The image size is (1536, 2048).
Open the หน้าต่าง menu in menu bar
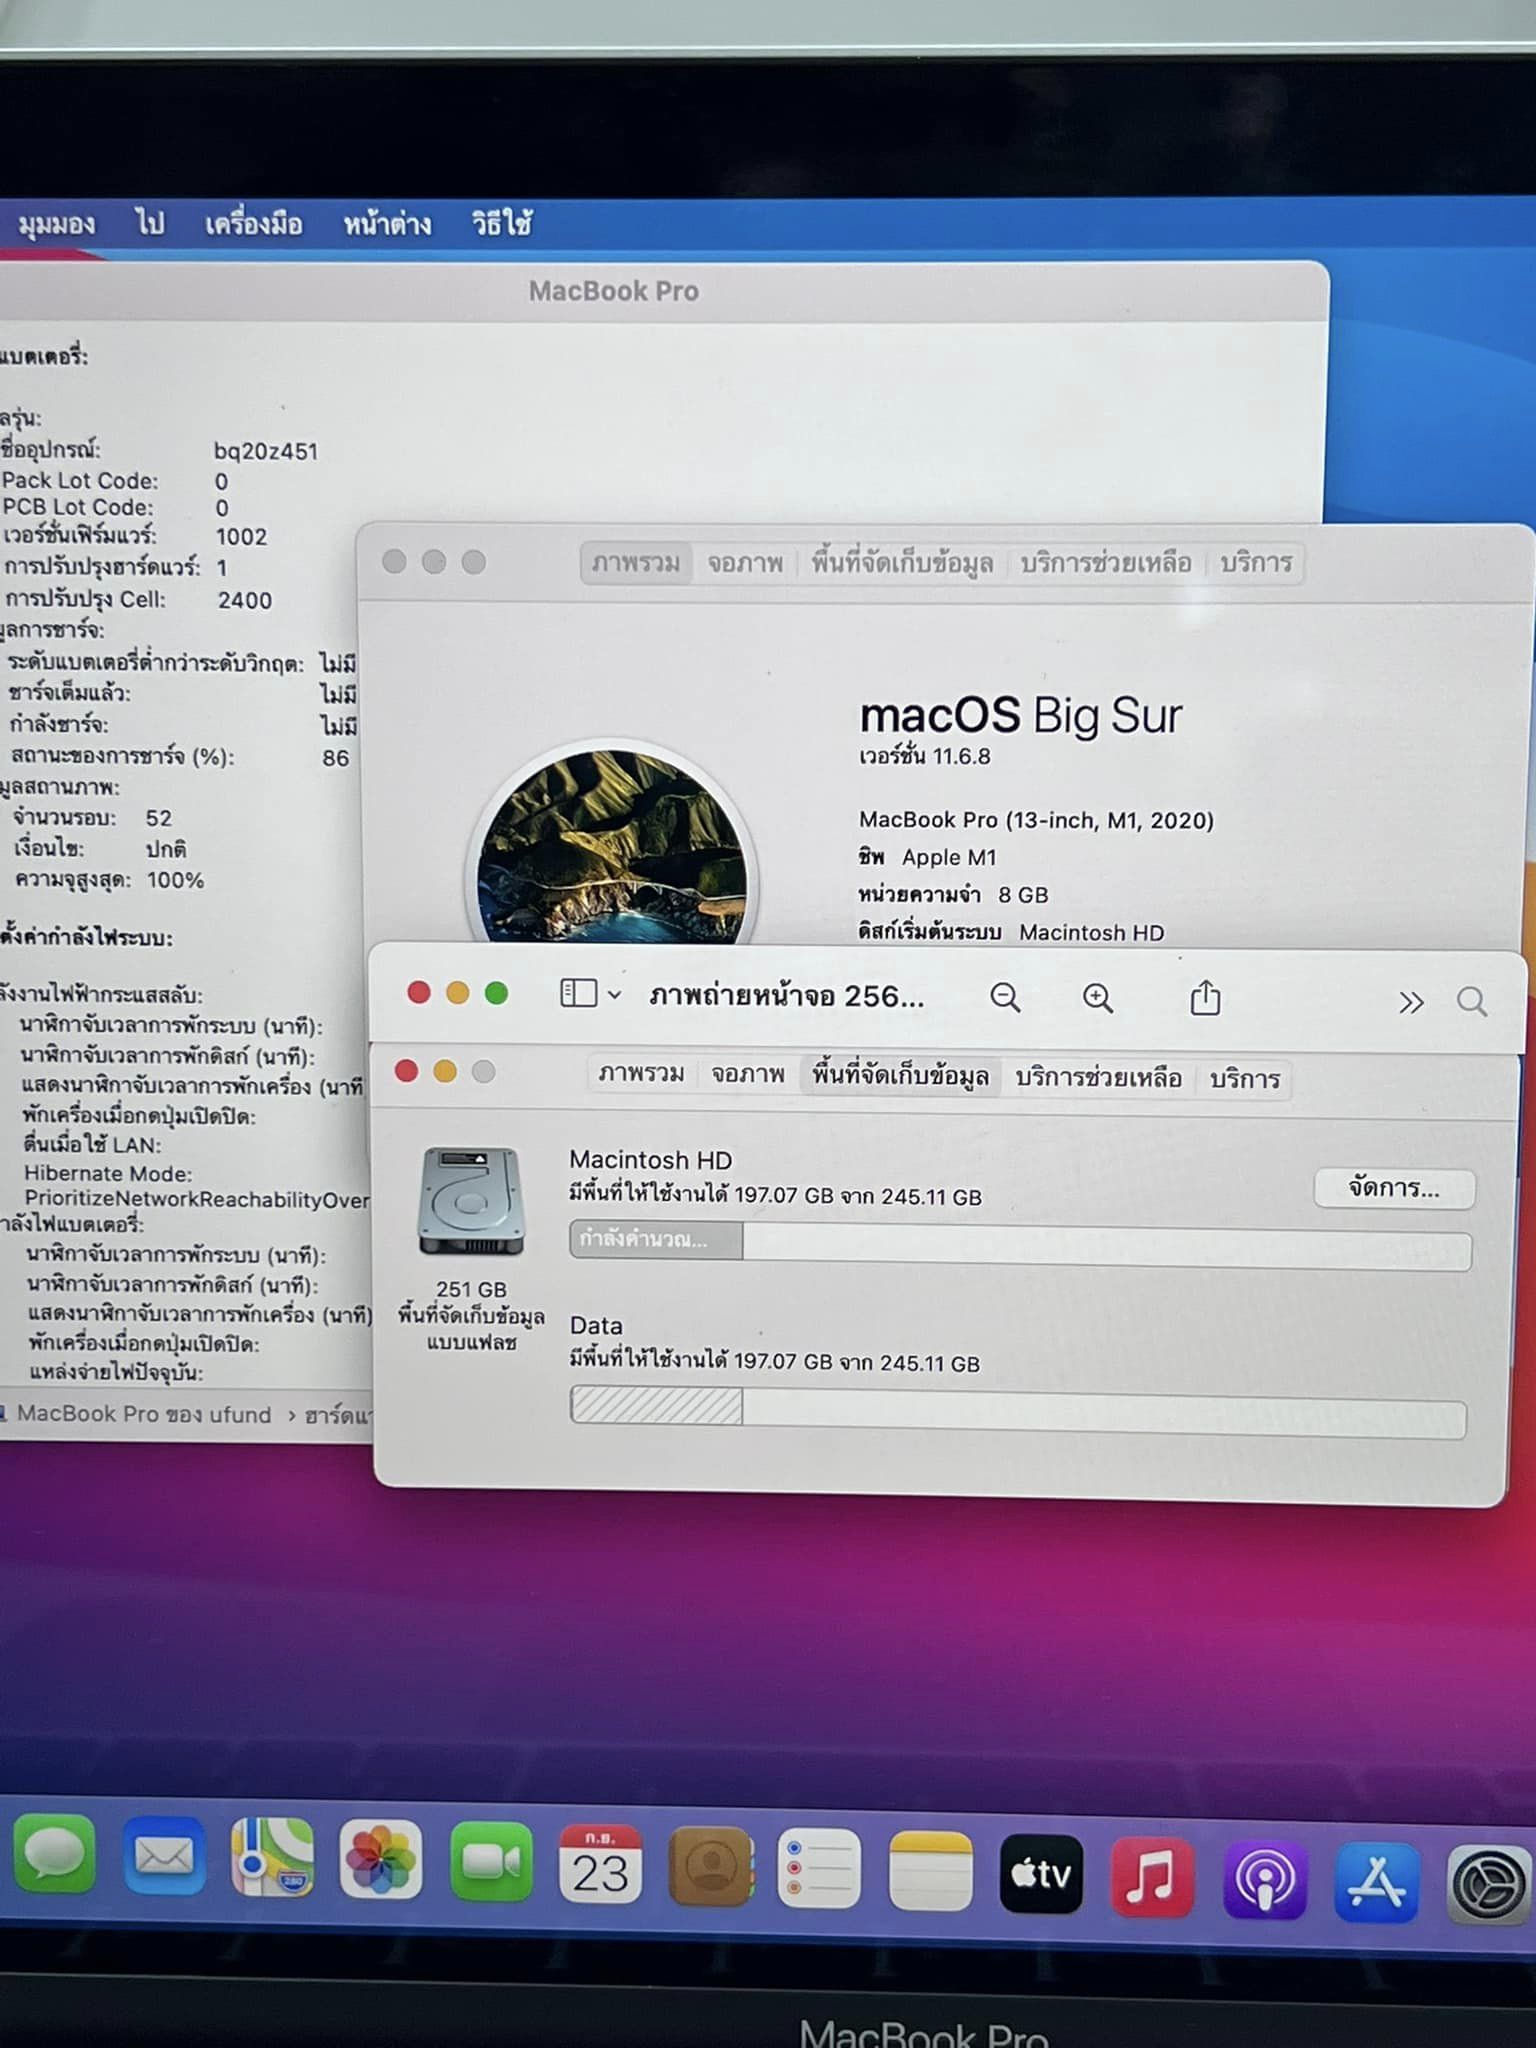(387, 224)
